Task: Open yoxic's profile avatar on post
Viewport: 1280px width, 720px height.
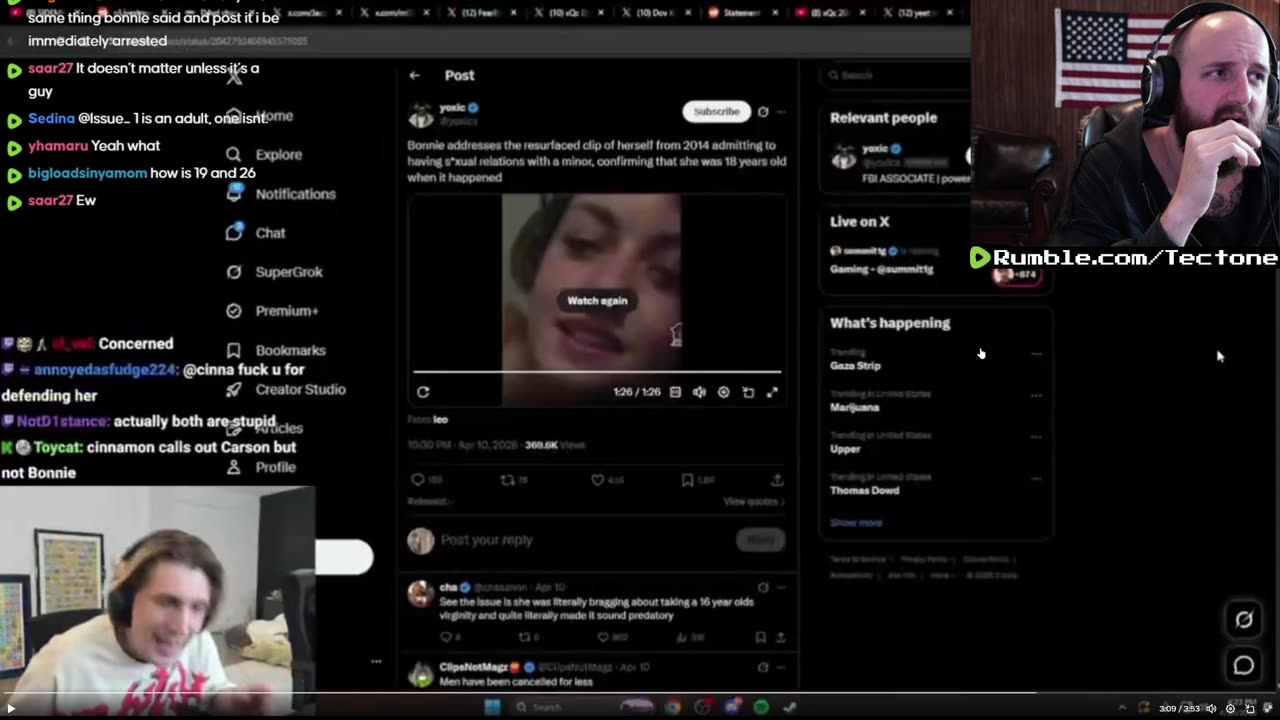Action: (421, 114)
